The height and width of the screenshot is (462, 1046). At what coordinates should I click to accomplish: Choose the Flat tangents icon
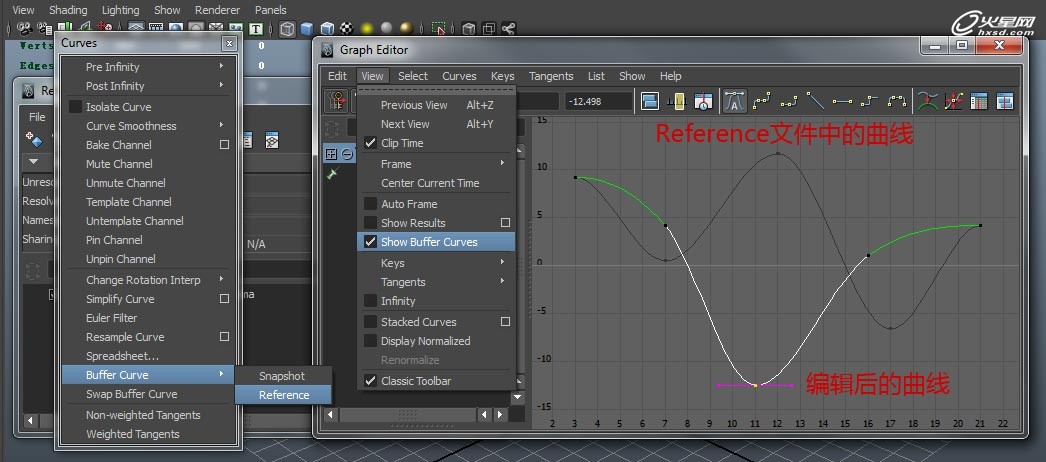point(842,101)
